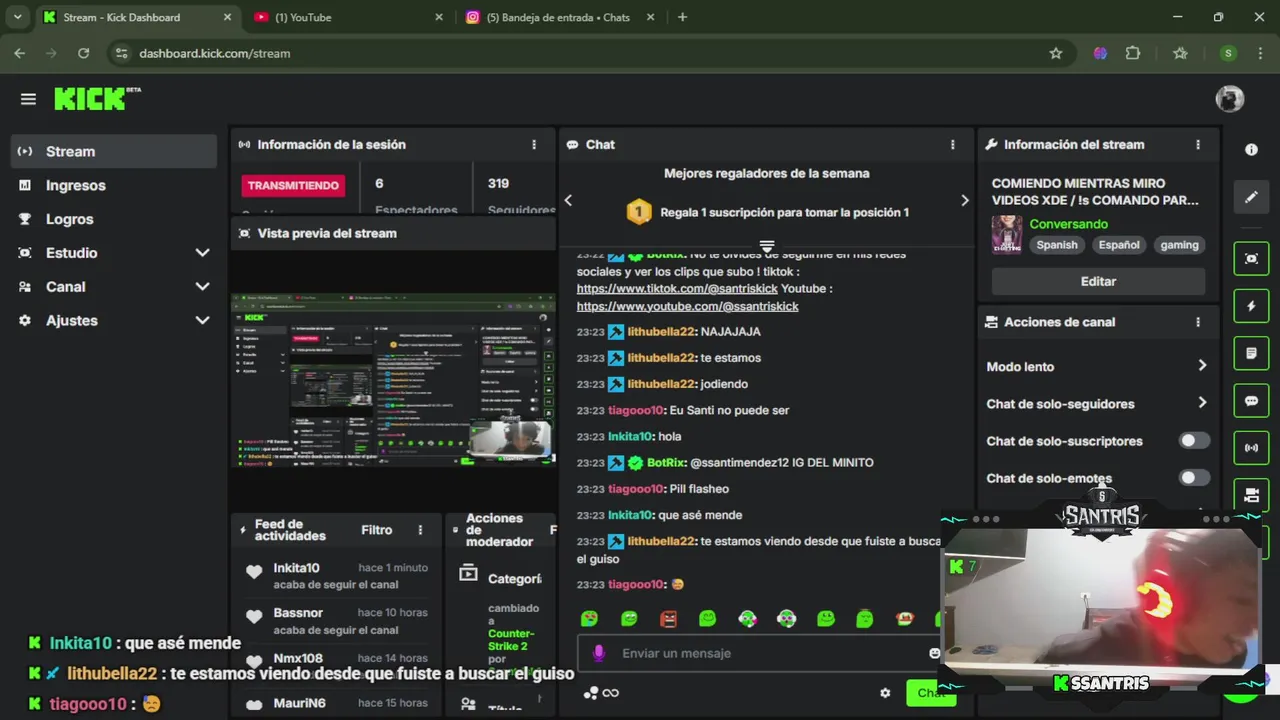
Task: Open the emoji picker in message box
Action: [934, 653]
